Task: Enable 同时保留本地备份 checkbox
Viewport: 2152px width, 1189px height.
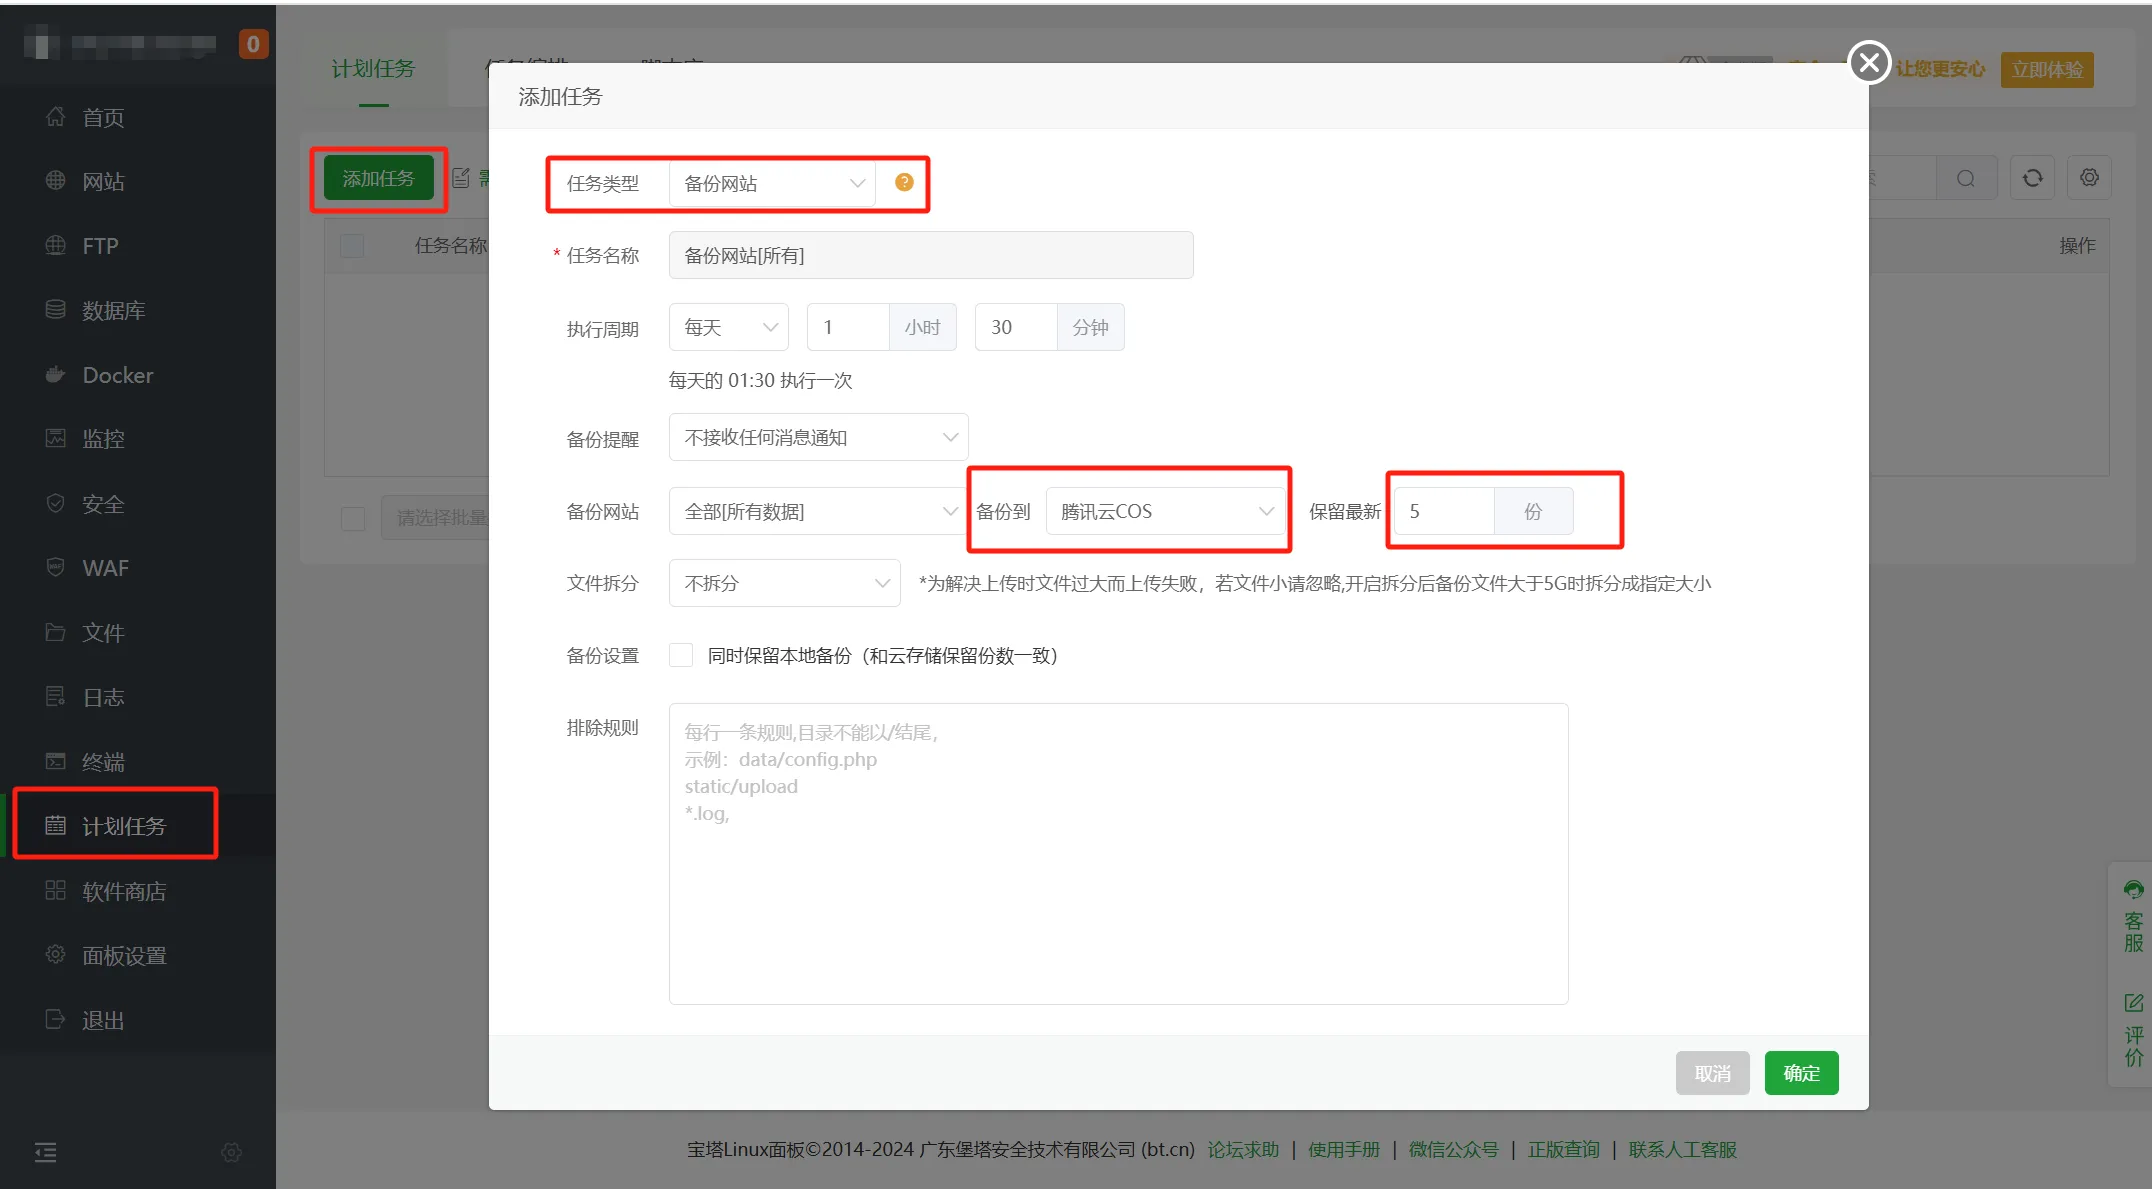Action: point(681,655)
